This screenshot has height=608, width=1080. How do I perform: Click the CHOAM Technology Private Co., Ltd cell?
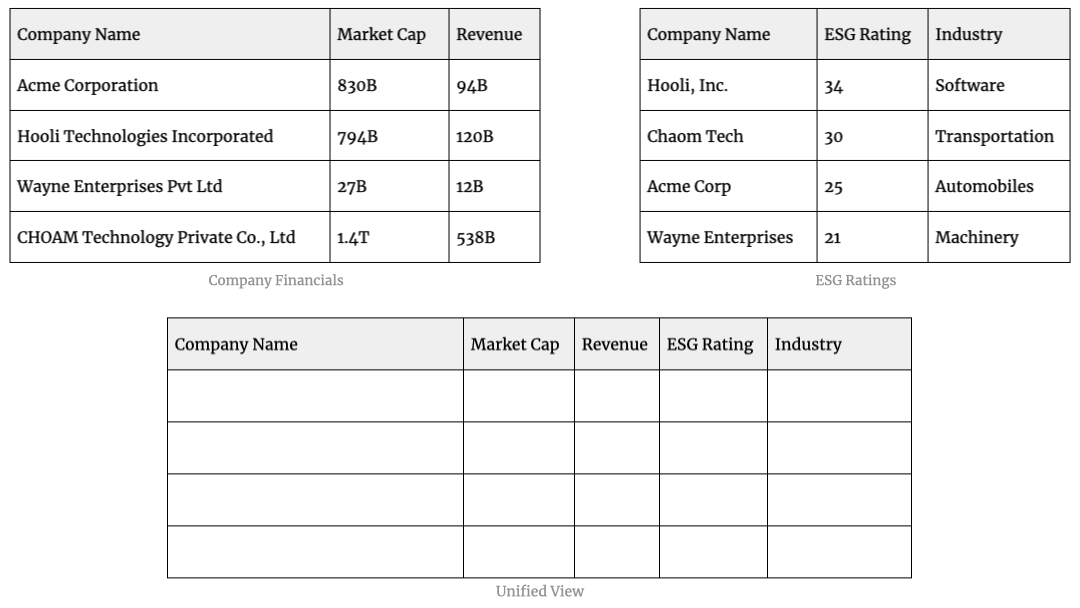click(170, 237)
